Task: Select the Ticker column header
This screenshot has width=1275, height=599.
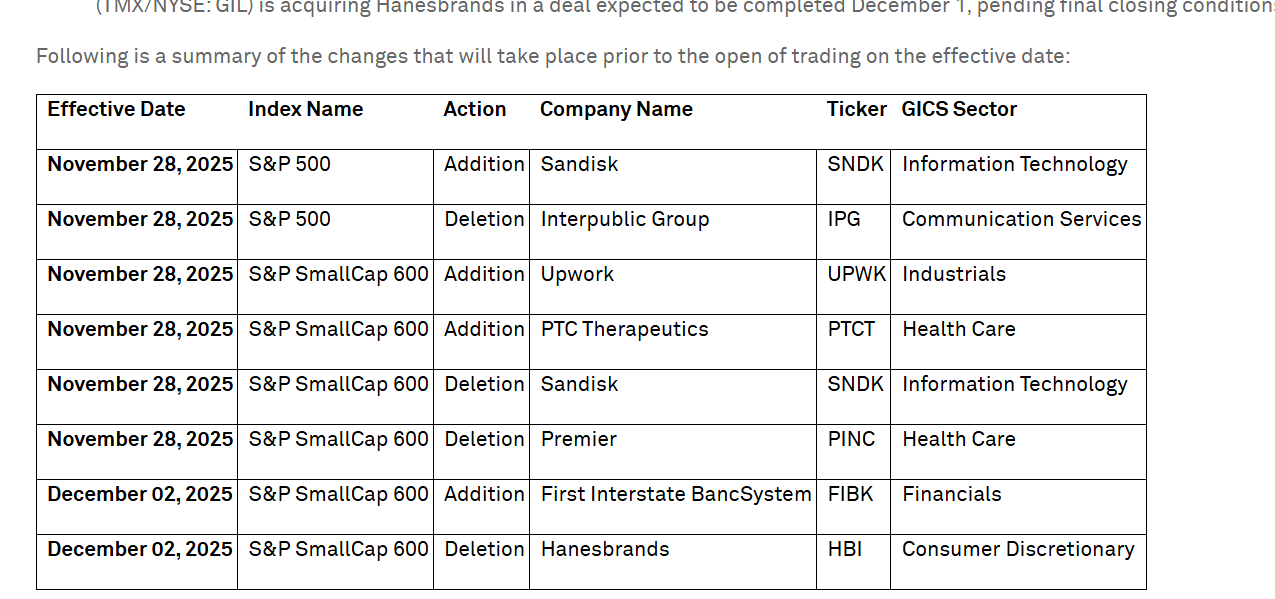Action: [857, 110]
